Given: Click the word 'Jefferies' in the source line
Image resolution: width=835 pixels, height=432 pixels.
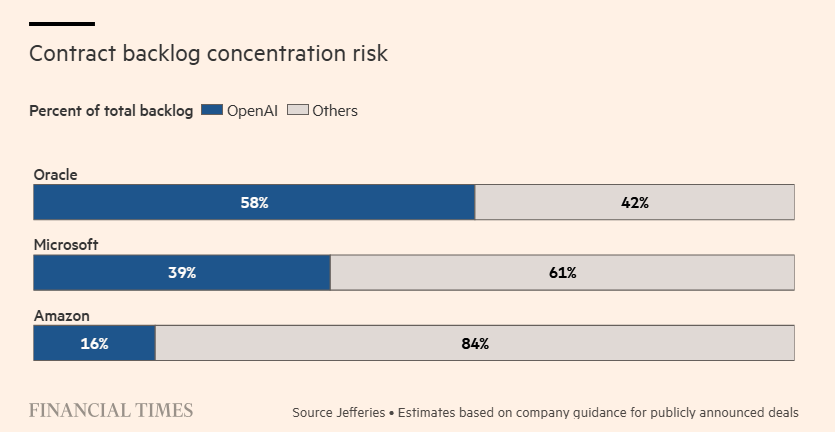Looking at the screenshot, I should (357, 412).
